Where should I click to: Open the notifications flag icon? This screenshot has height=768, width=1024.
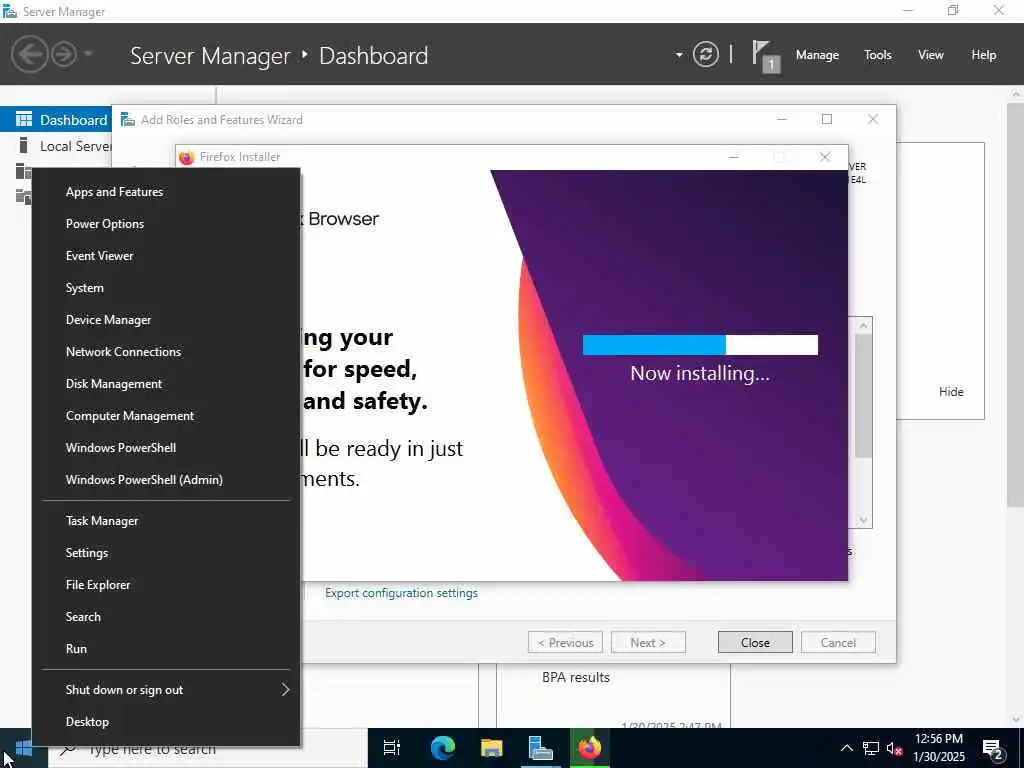tap(765, 56)
